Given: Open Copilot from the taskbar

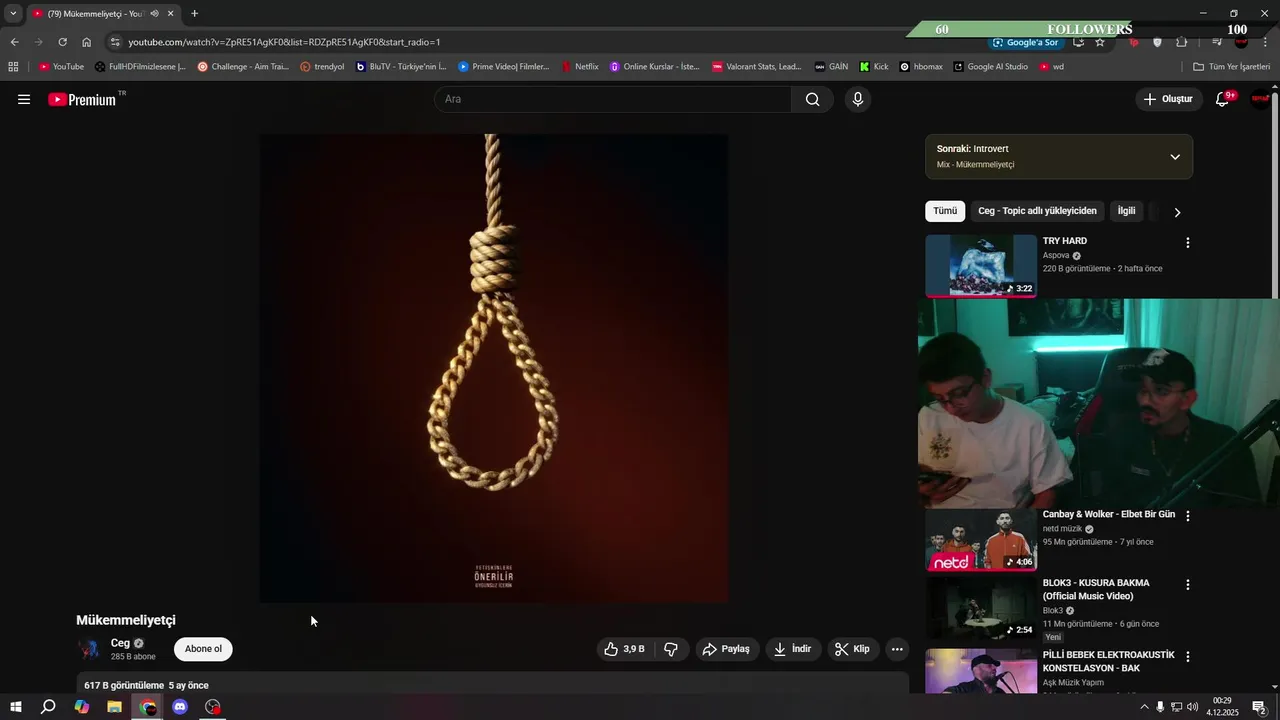Looking at the screenshot, I should tap(81, 707).
